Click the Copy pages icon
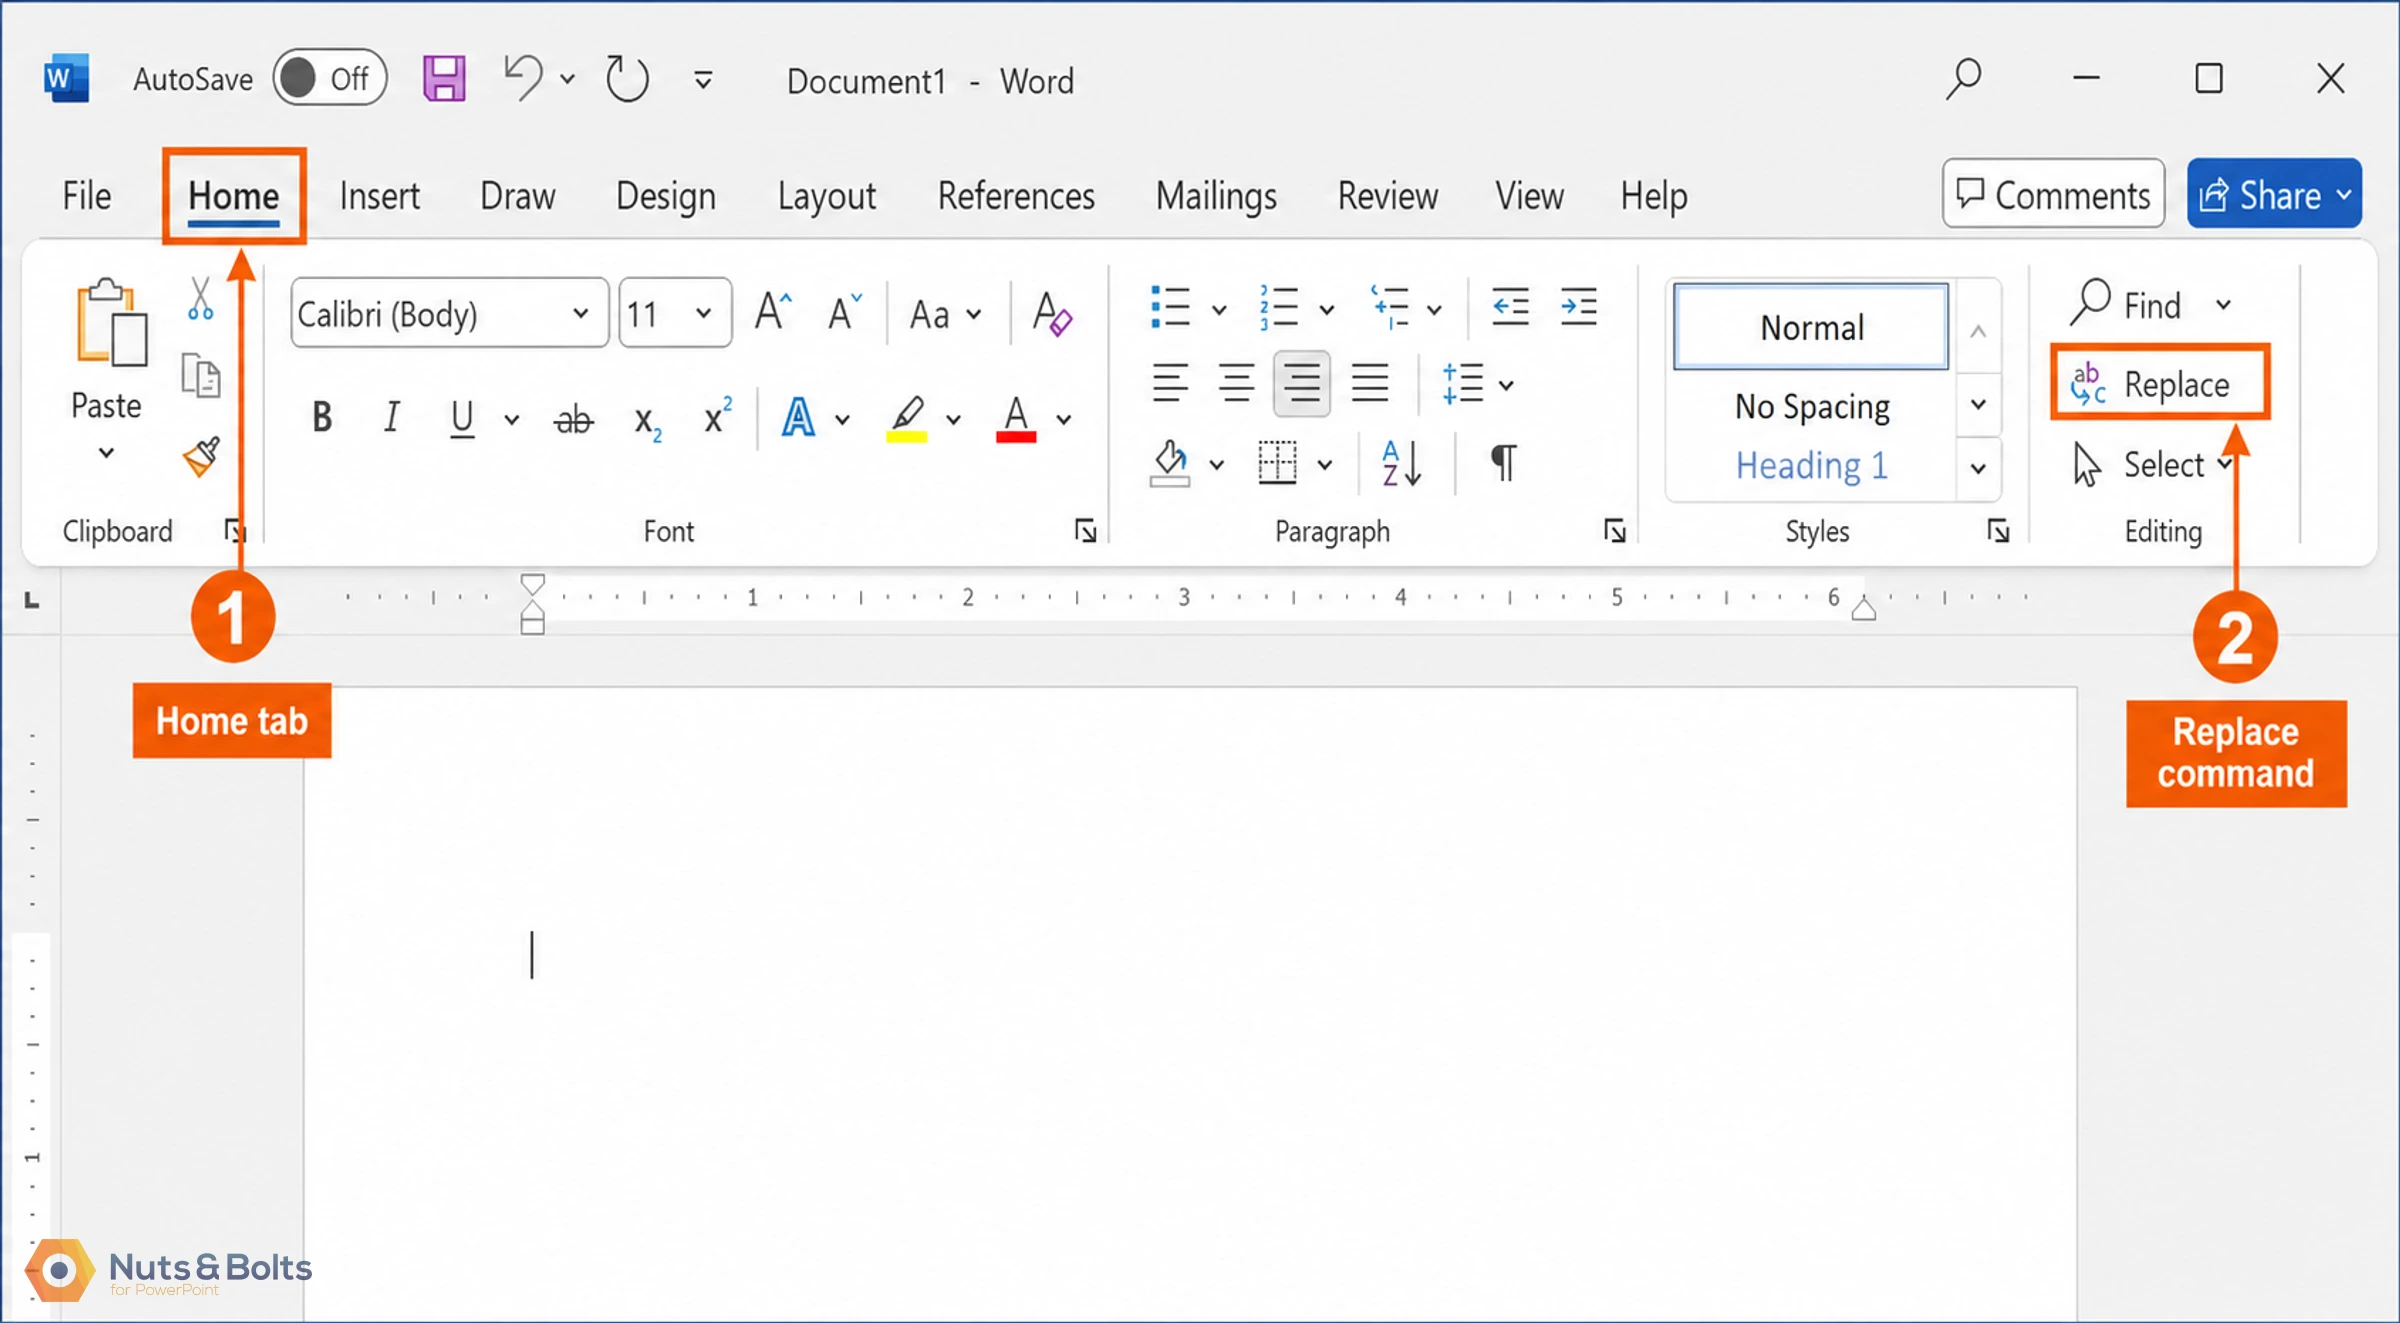 click(x=201, y=377)
